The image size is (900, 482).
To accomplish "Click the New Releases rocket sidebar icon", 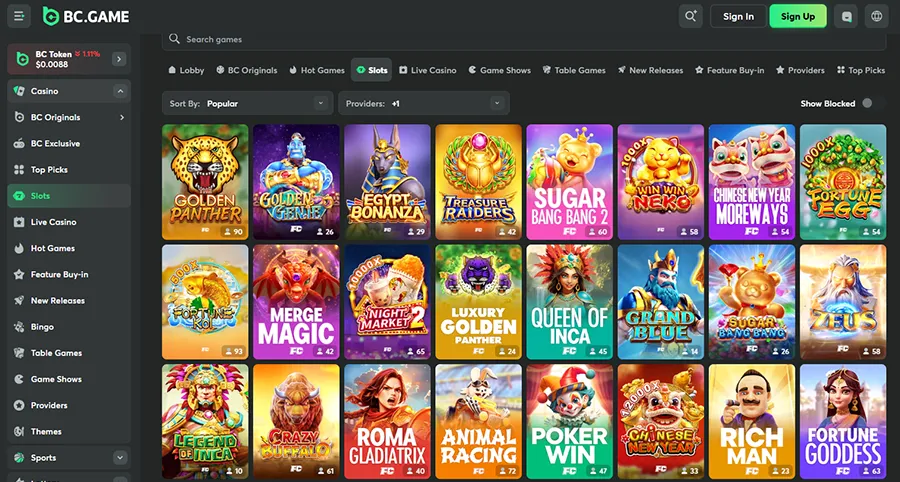I will click(x=20, y=301).
